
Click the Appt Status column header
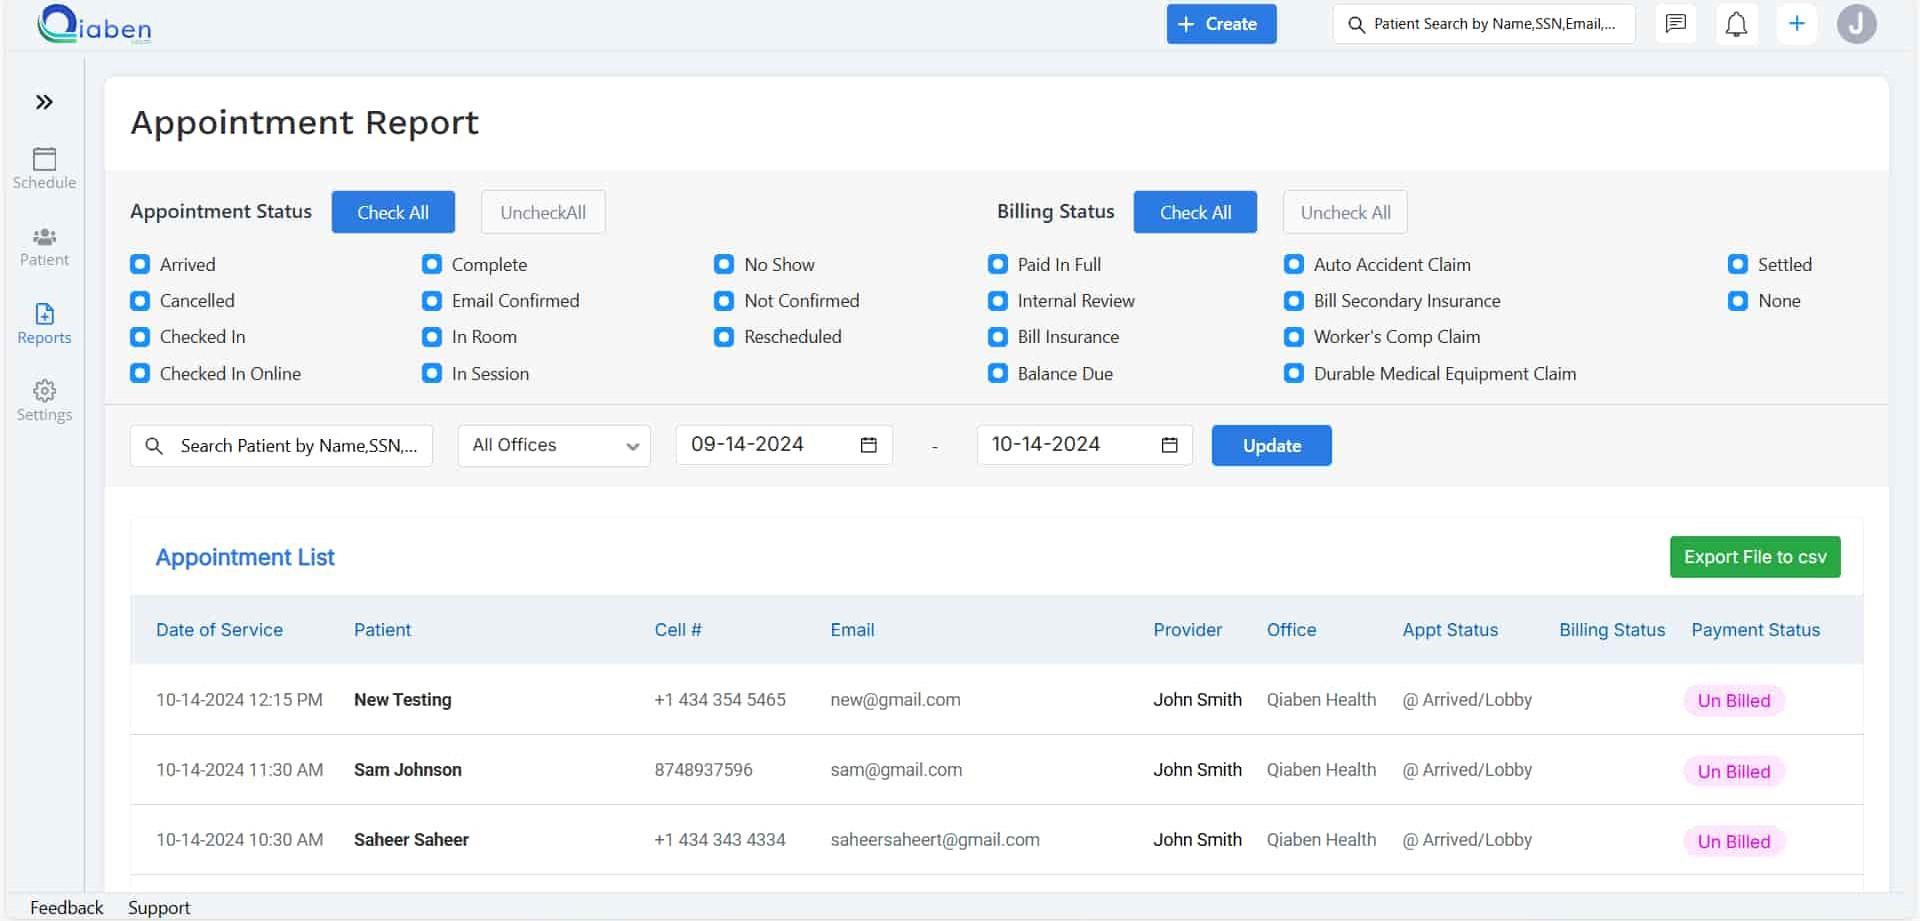(x=1450, y=630)
